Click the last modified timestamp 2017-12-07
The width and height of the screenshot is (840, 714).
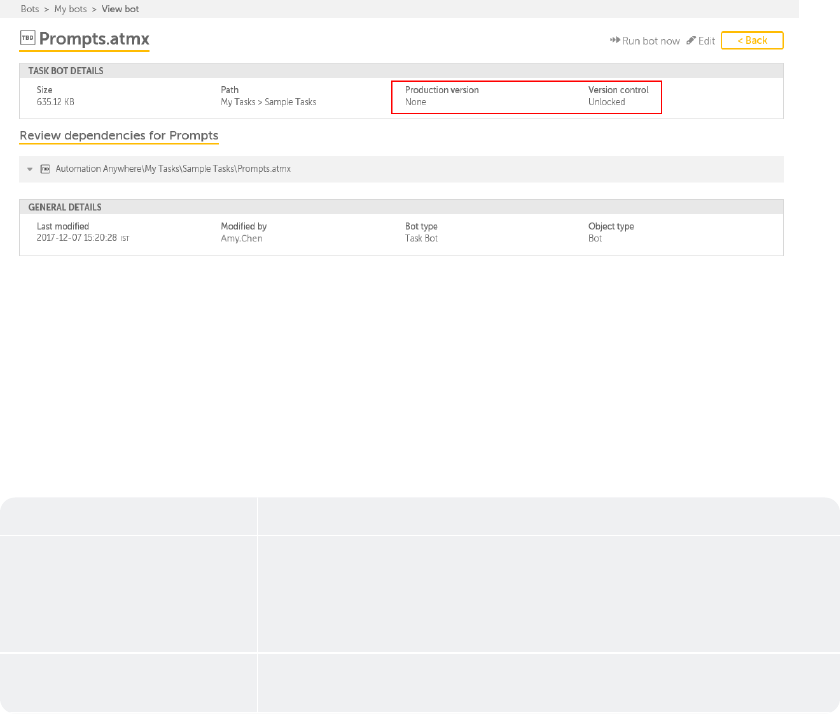(x=76, y=239)
